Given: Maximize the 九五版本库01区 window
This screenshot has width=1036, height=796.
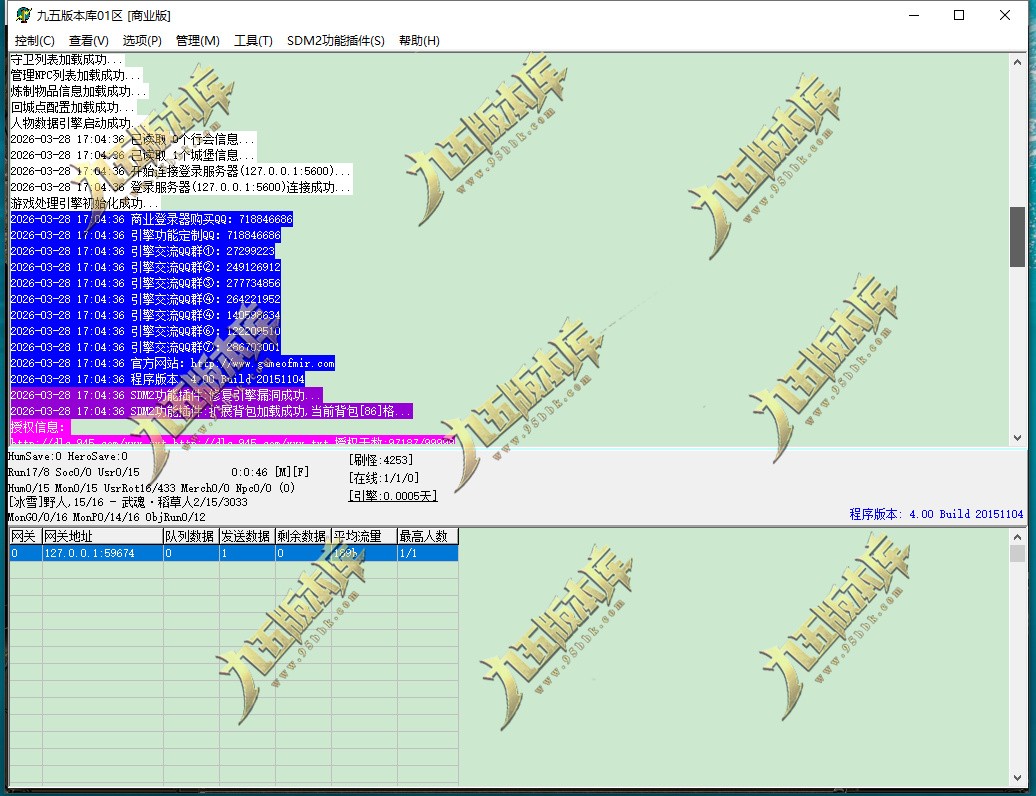Looking at the screenshot, I should click(x=959, y=15).
